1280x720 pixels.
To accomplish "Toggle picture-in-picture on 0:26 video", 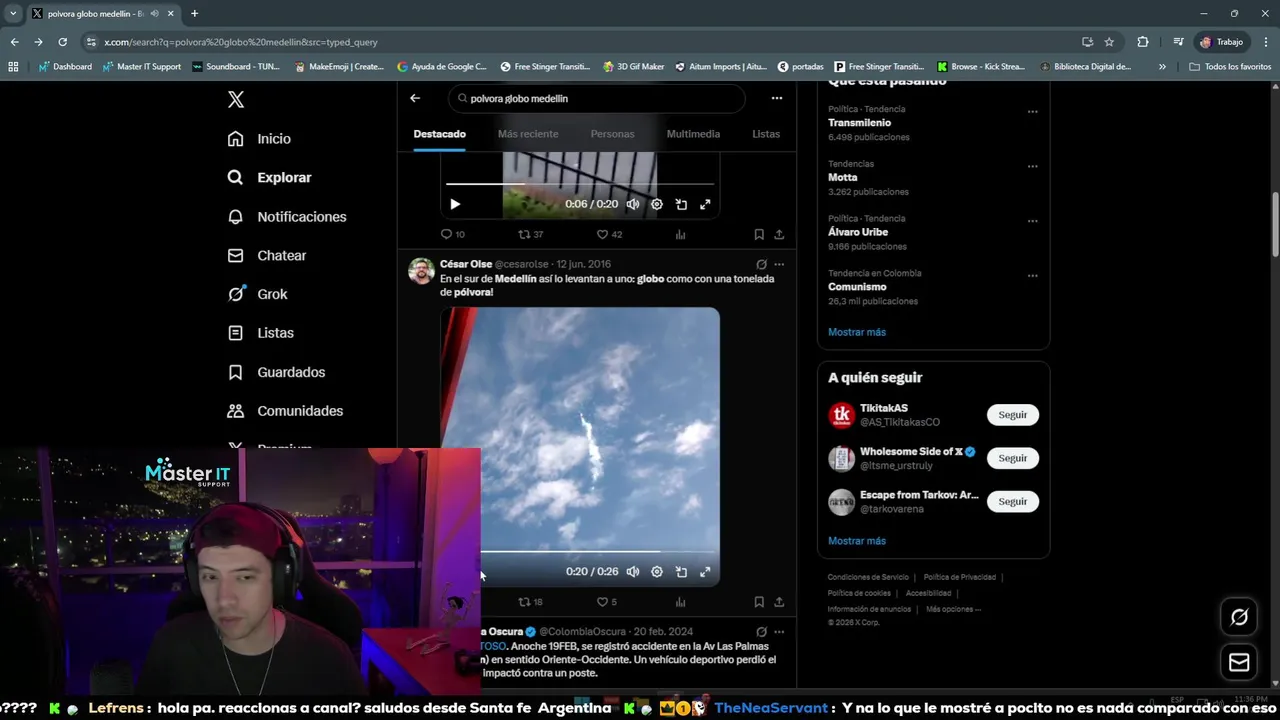I will click(x=681, y=572).
